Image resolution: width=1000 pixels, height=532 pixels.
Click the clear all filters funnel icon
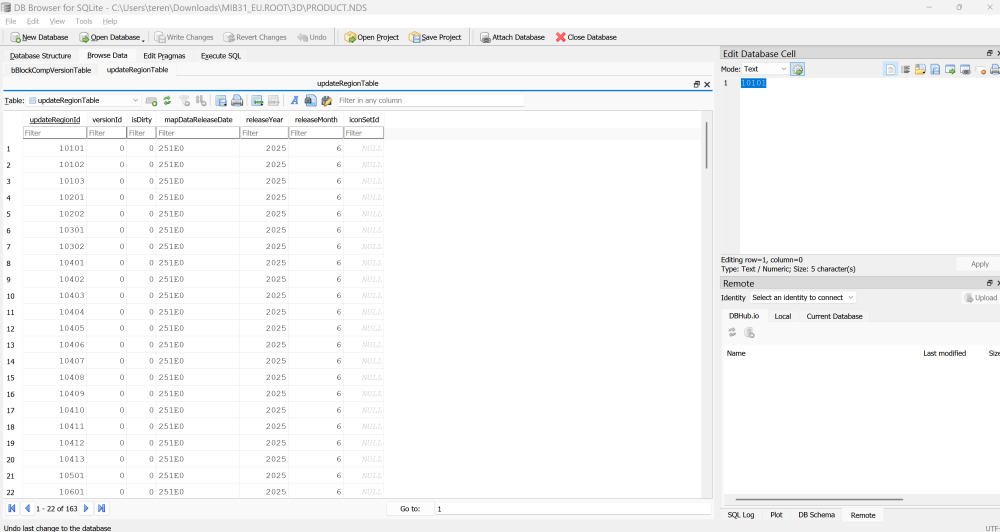[184, 100]
